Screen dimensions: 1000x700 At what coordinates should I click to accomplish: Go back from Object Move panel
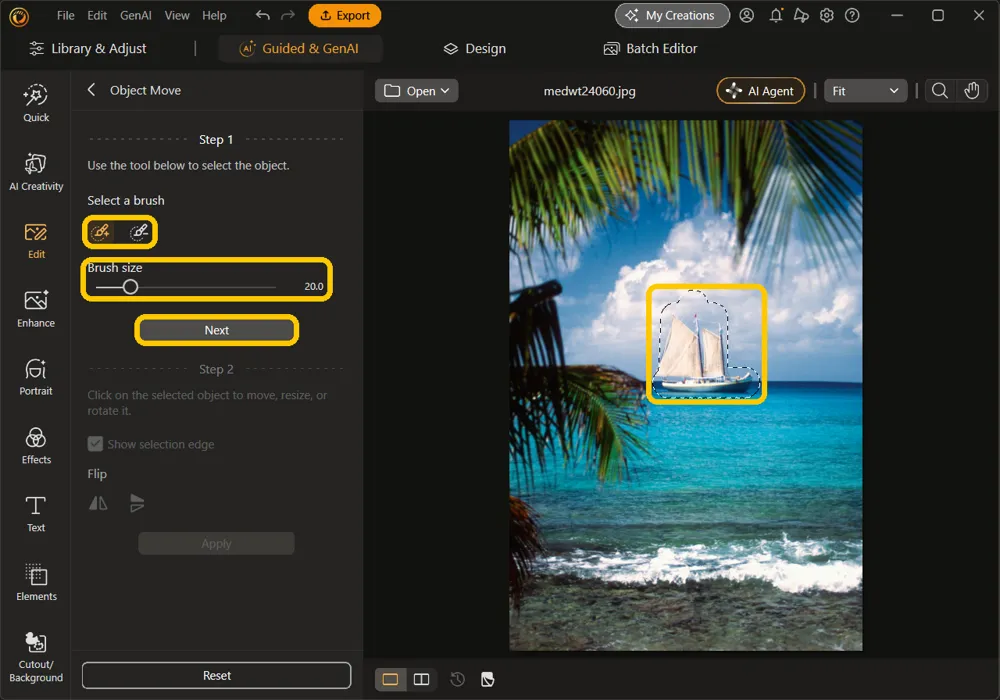[91, 90]
